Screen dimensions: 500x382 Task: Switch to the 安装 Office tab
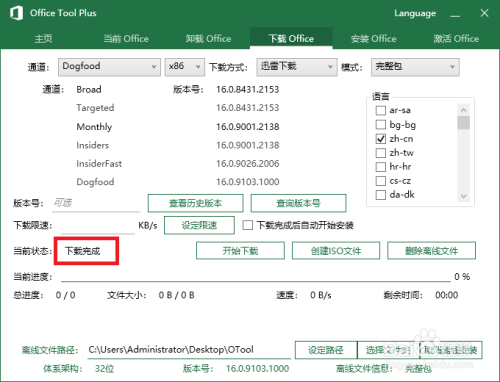tap(373, 39)
